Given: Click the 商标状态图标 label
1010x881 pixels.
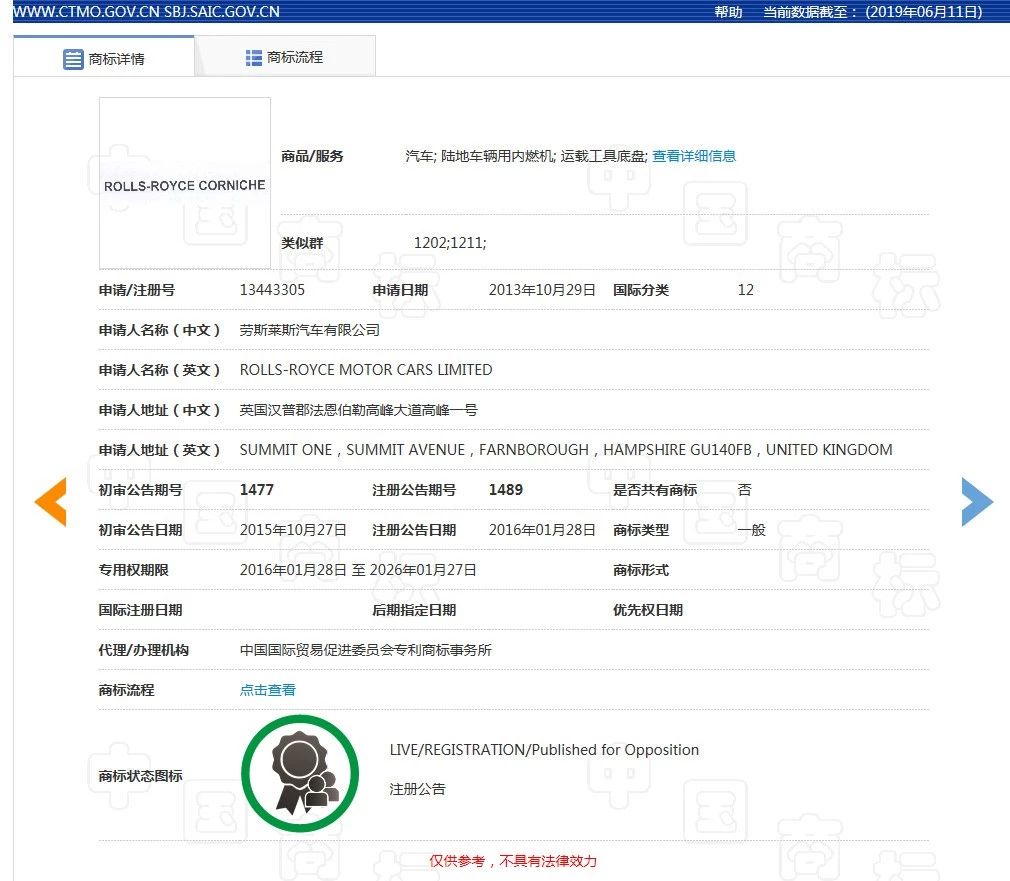Looking at the screenshot, I should tap(140, 776).
